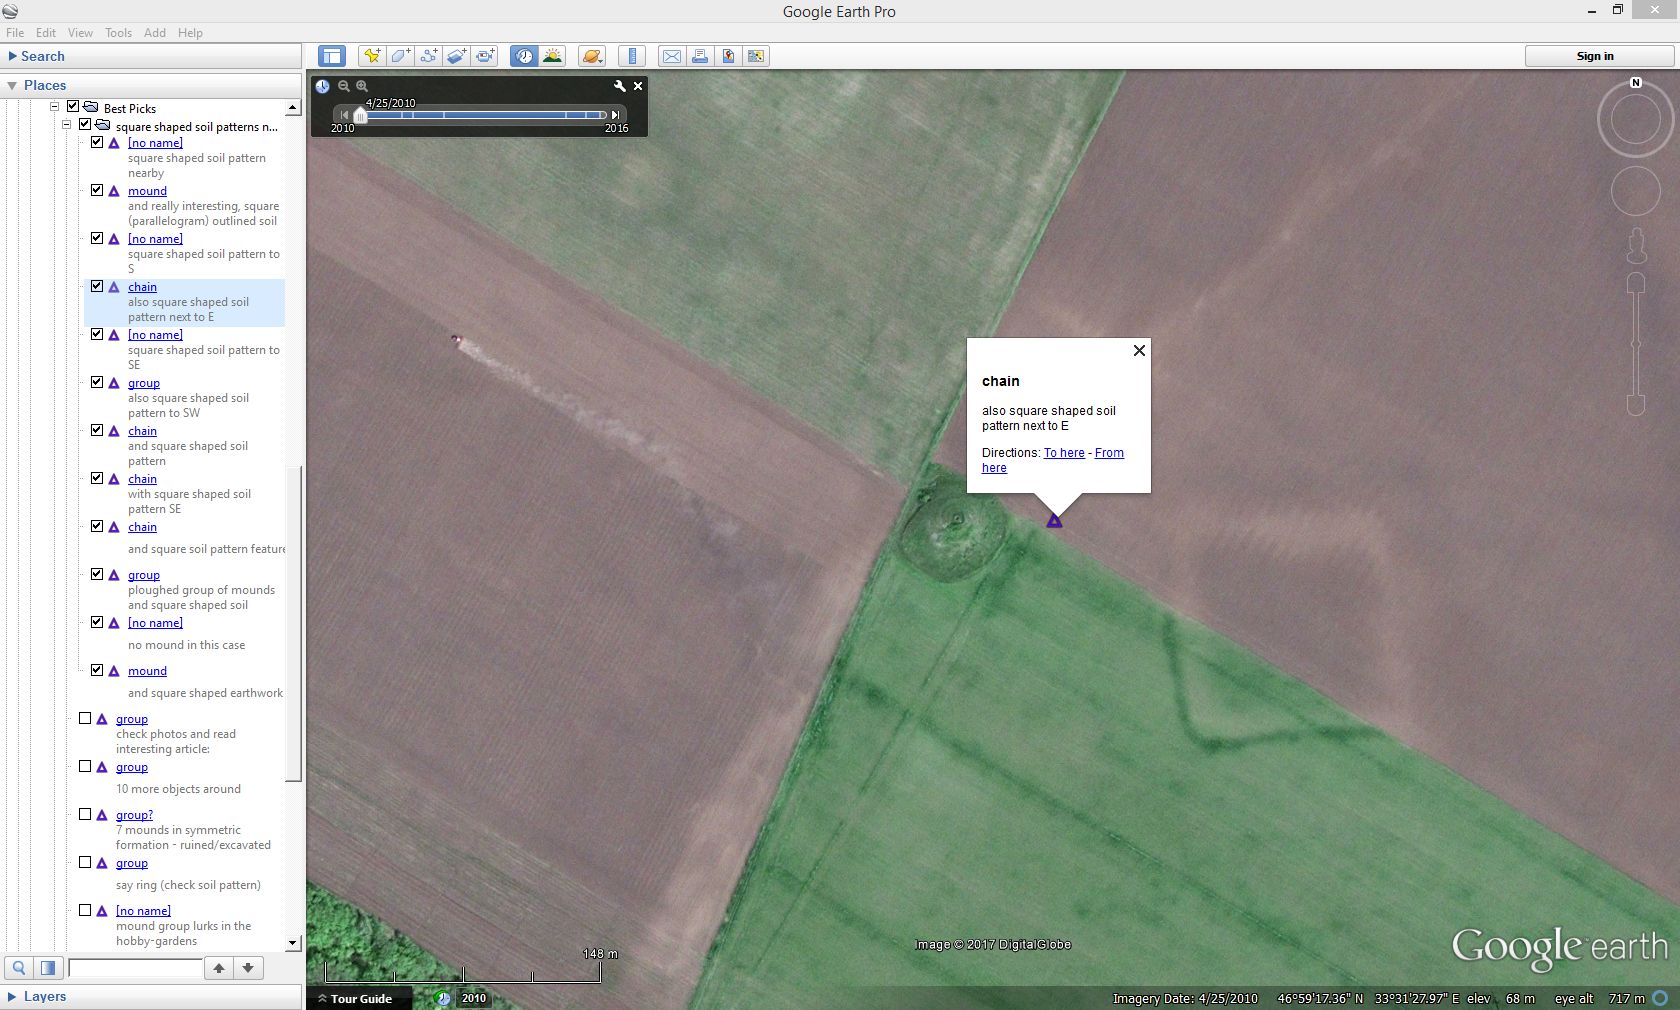The width and height of the screenshot is (1680, 1010).
Task: Record a tour camera icon
Action: pos(485,56)
